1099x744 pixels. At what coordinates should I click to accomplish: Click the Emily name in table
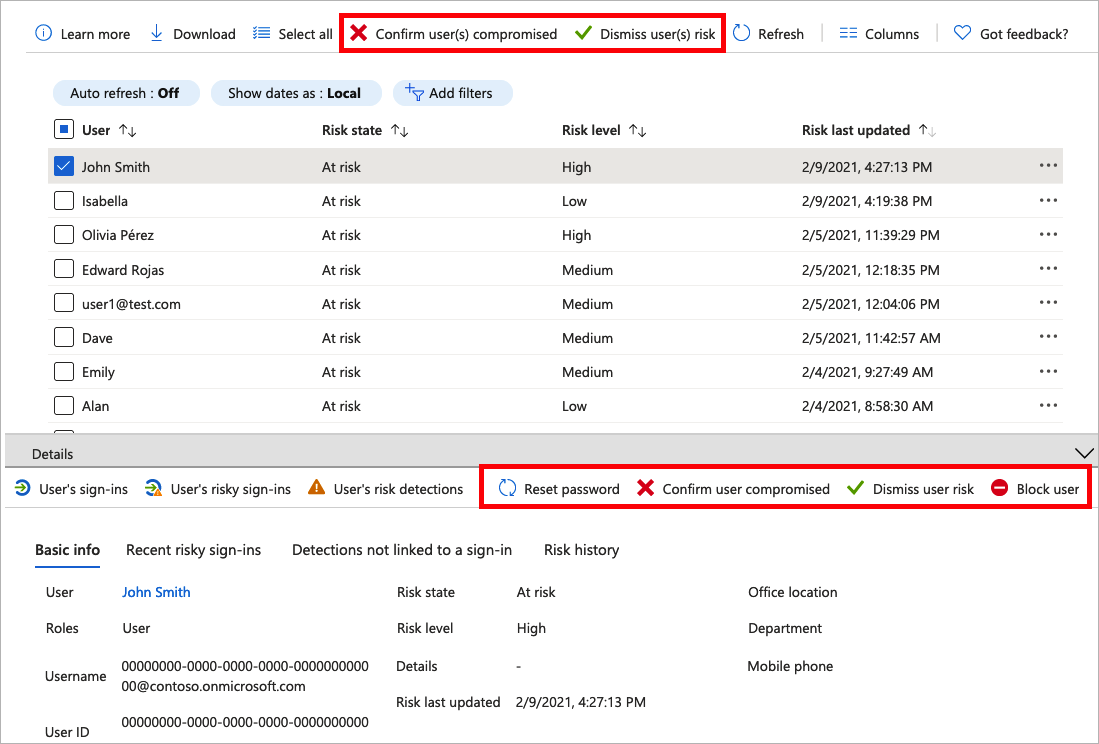[x=98, y=372]
